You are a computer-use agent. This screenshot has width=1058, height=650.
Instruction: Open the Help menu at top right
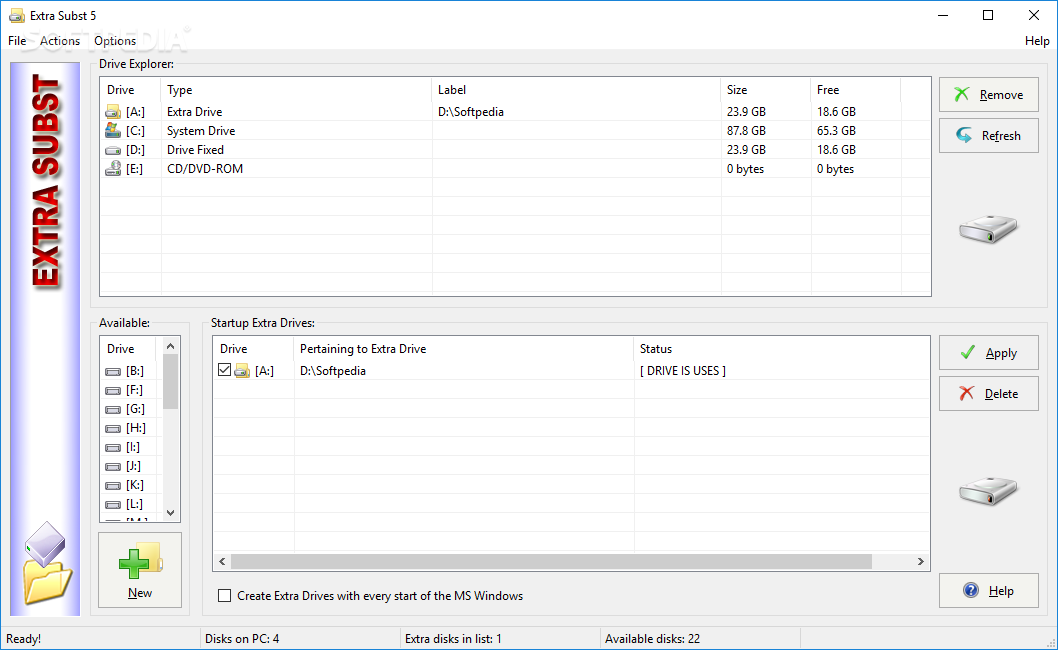pos(1037,40)
